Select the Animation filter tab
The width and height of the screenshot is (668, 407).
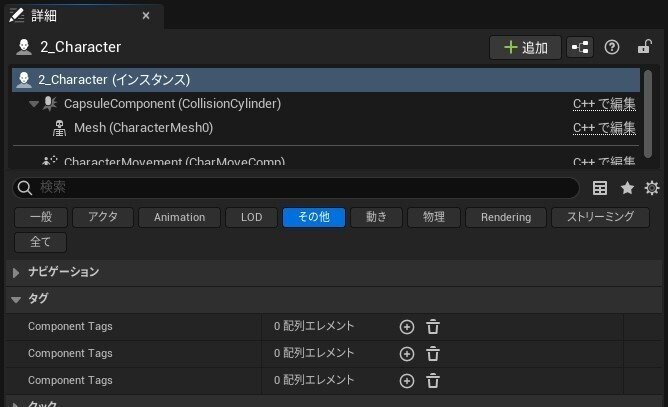pyautogui.click(x=179, y=217)
